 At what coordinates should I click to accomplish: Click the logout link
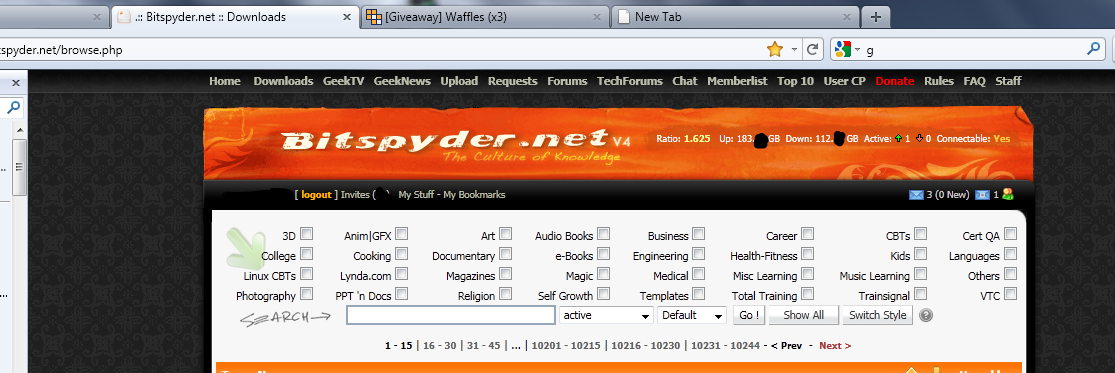click(x=316, y=195)
